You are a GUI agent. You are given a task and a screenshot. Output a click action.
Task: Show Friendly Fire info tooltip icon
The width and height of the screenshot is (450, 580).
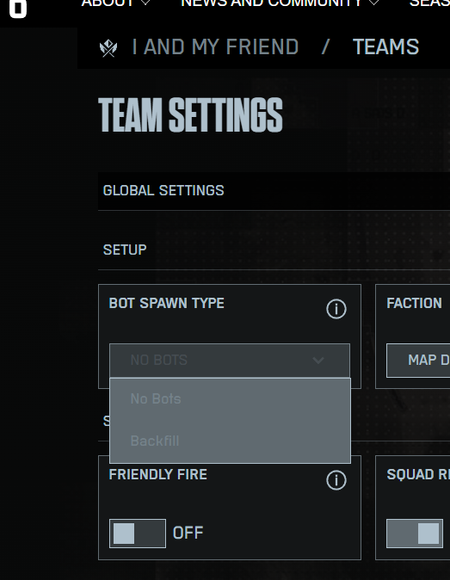point(336,480)
